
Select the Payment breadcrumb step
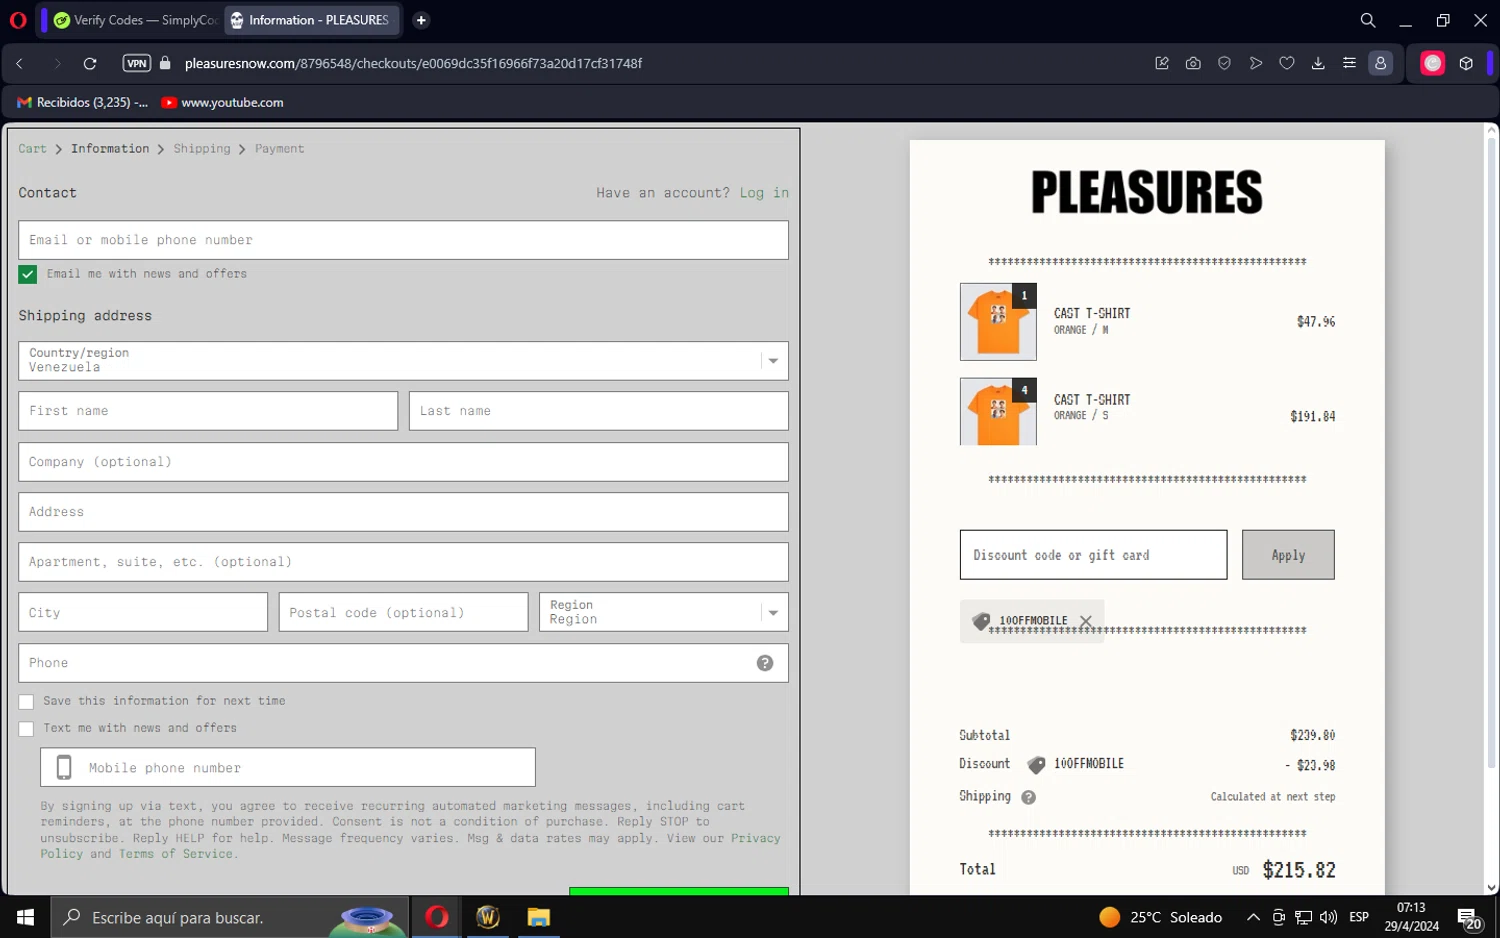coord(279,149)
